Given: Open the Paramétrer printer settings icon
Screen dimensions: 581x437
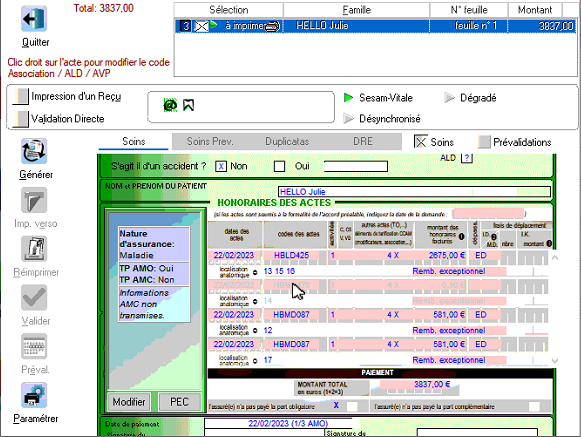Looking at the screenshot, I should tap(34, 395).
